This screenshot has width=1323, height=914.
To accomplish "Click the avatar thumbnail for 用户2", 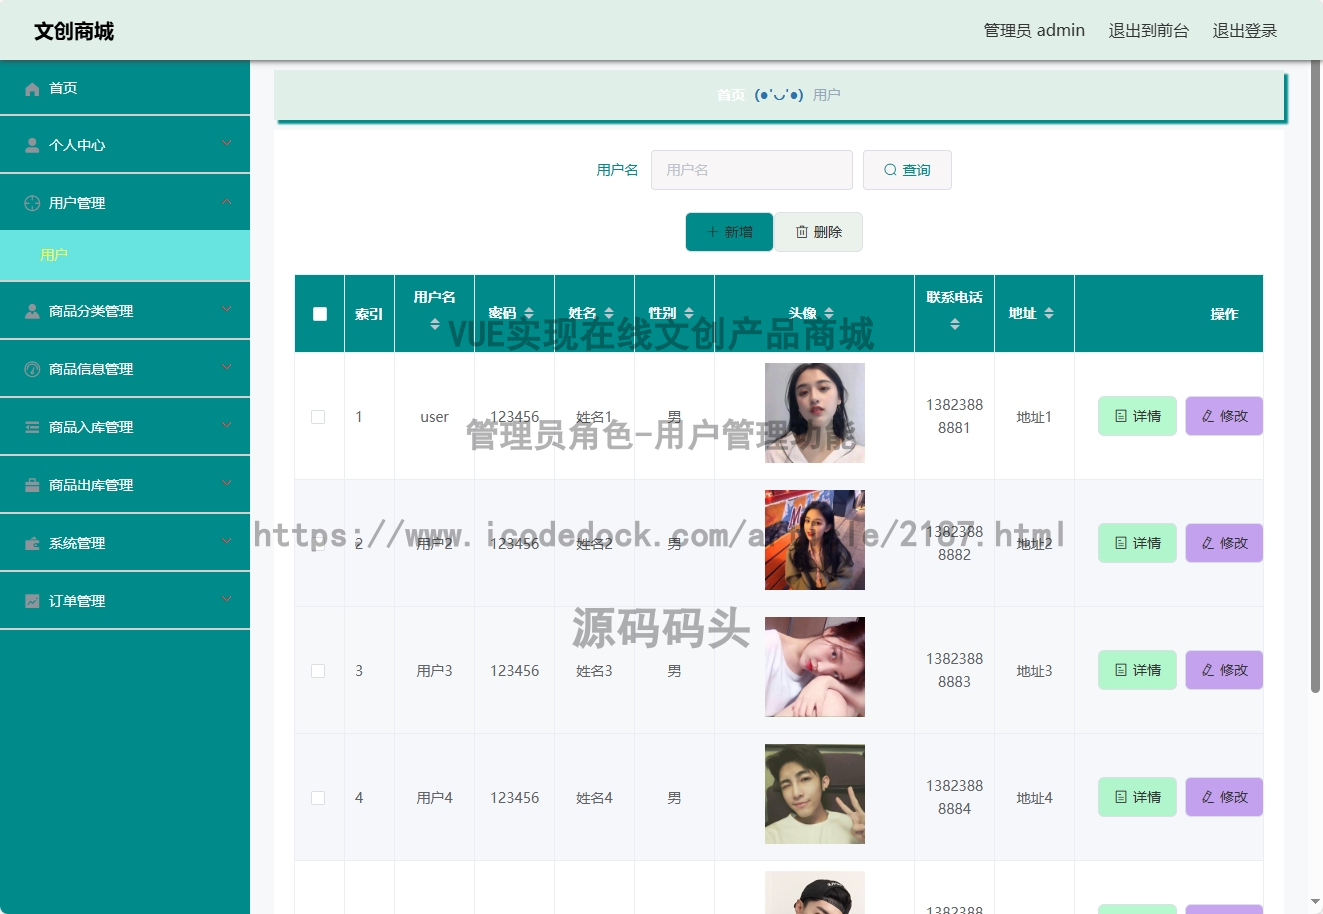I will 815,540.
